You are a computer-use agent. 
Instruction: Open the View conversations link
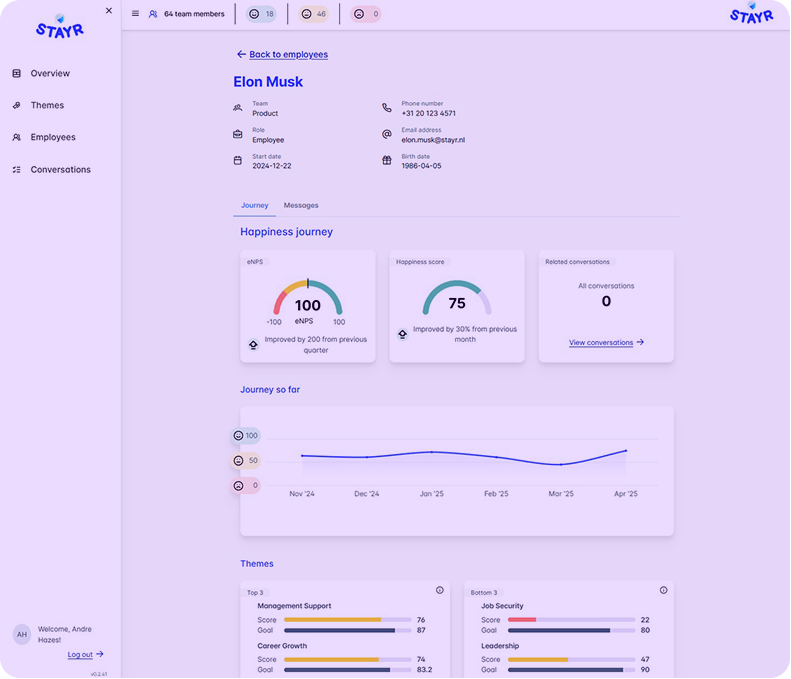(606, 343)
